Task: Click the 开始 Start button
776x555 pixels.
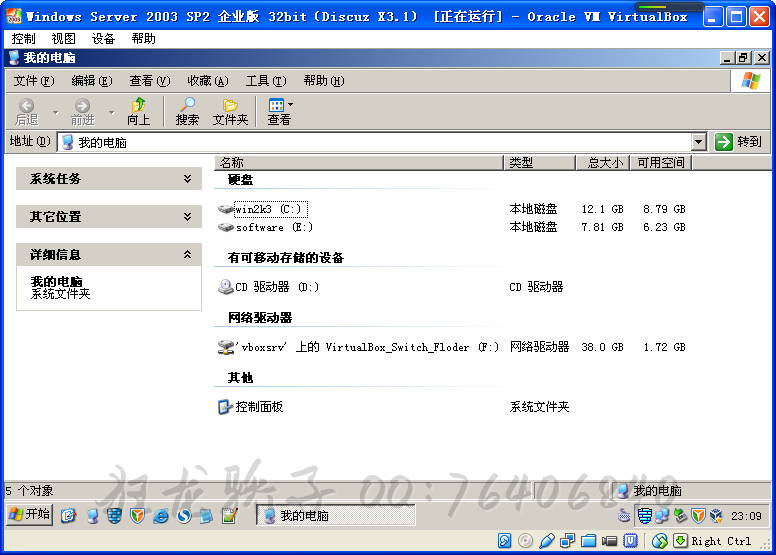Action: 30,514
